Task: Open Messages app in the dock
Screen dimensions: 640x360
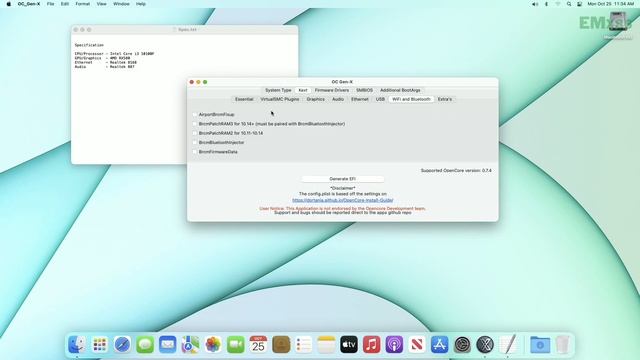Action: point(145,345)
